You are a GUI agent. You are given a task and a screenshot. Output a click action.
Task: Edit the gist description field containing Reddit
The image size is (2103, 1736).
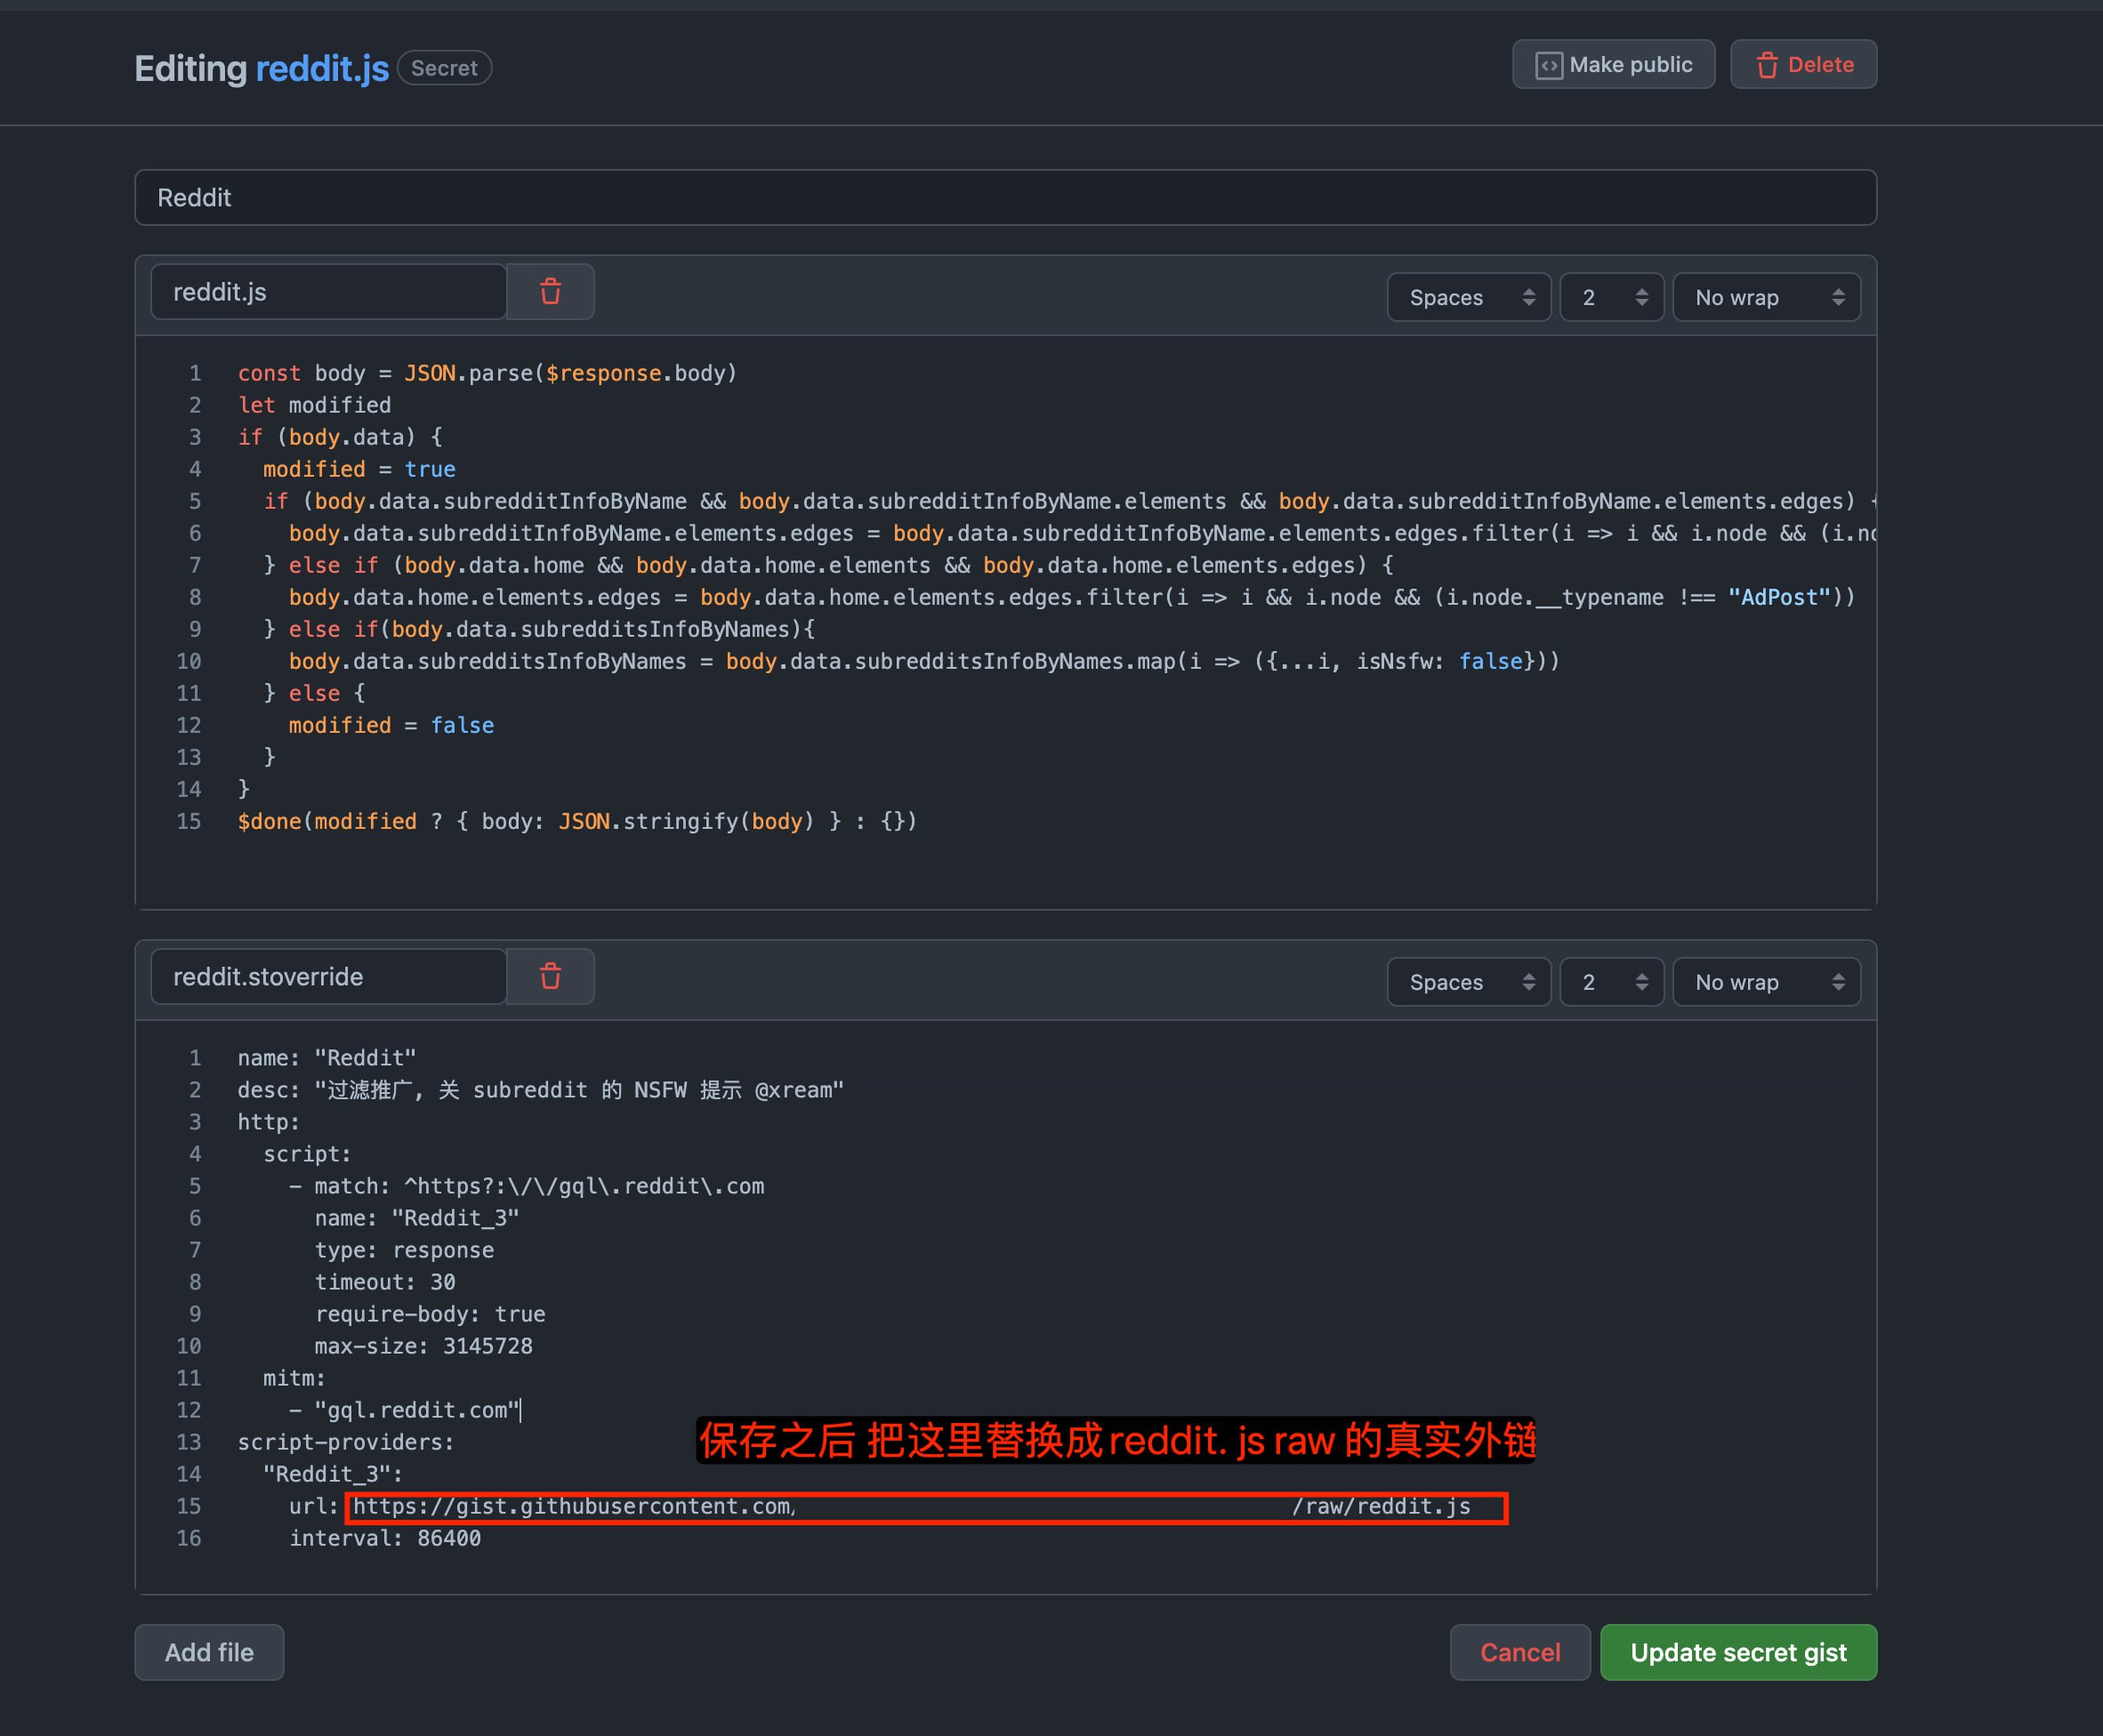(x=1005, y=198)
